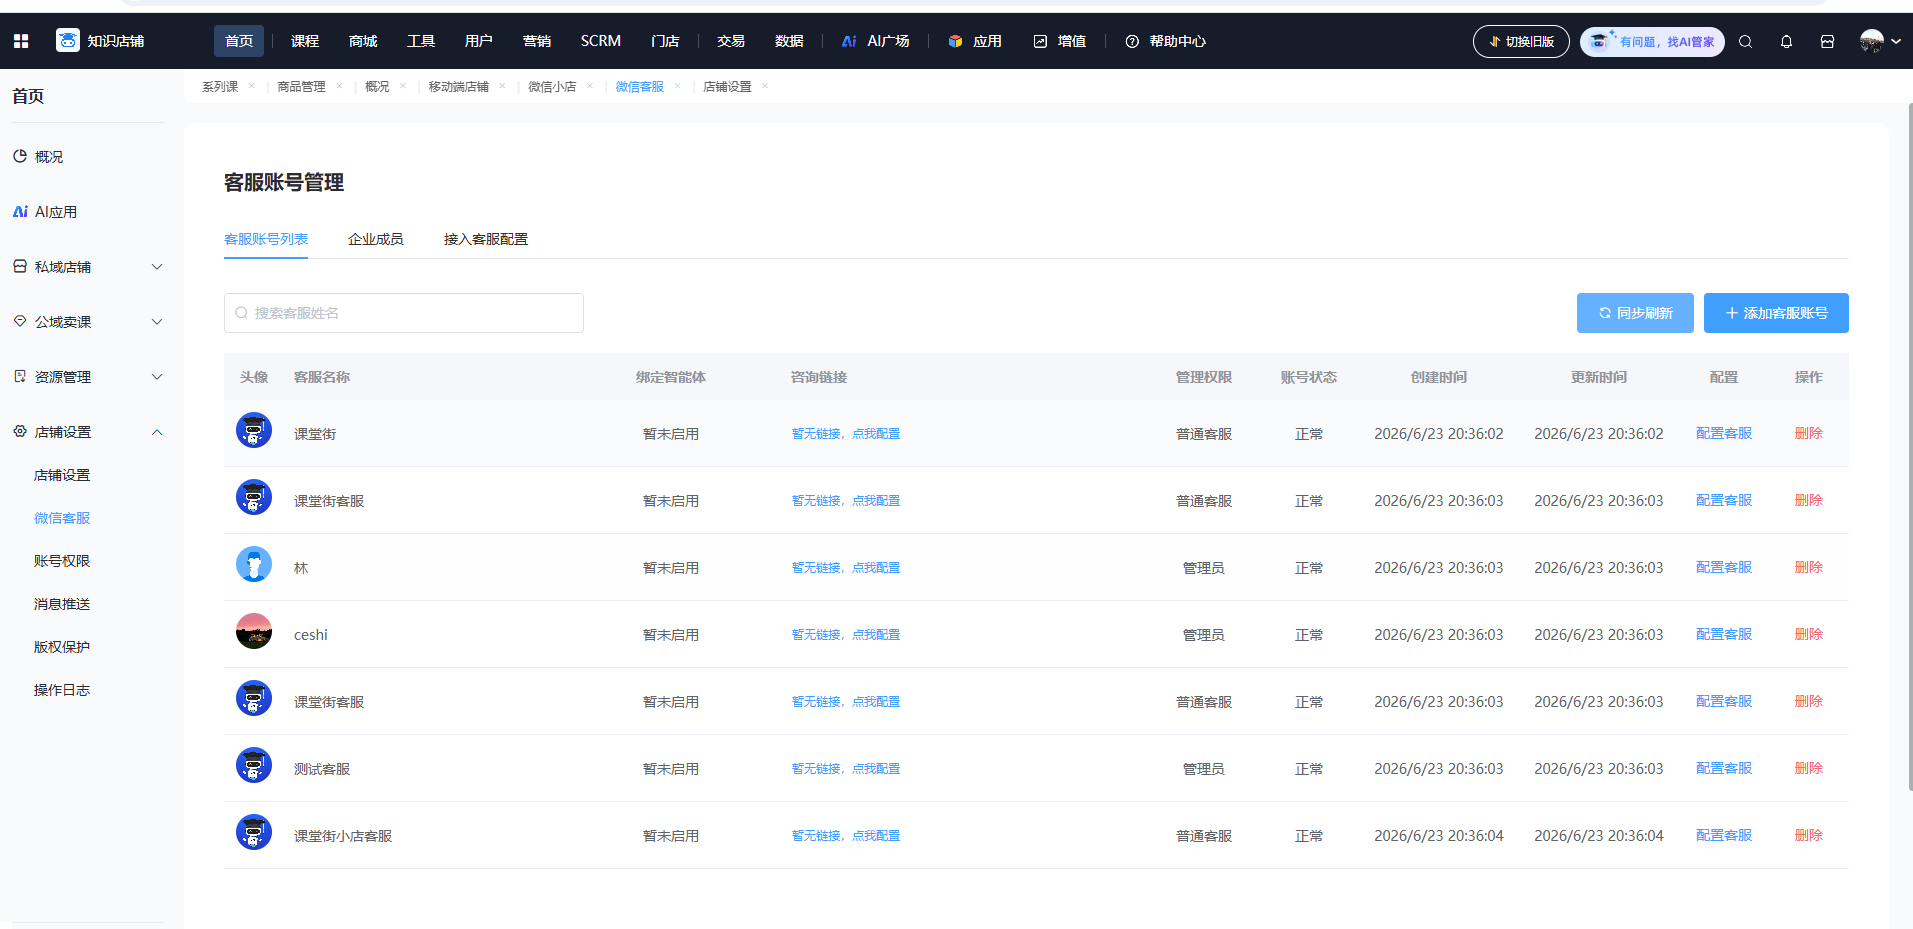Click the avatar of 林 row

(254, 564)
